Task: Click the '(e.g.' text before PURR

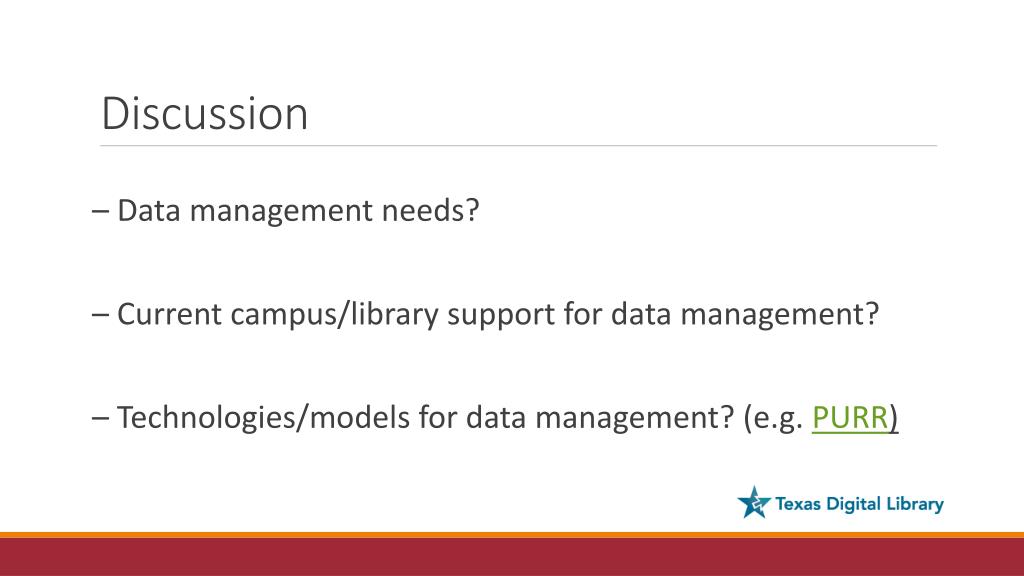Action: click(x=773, y=419)
